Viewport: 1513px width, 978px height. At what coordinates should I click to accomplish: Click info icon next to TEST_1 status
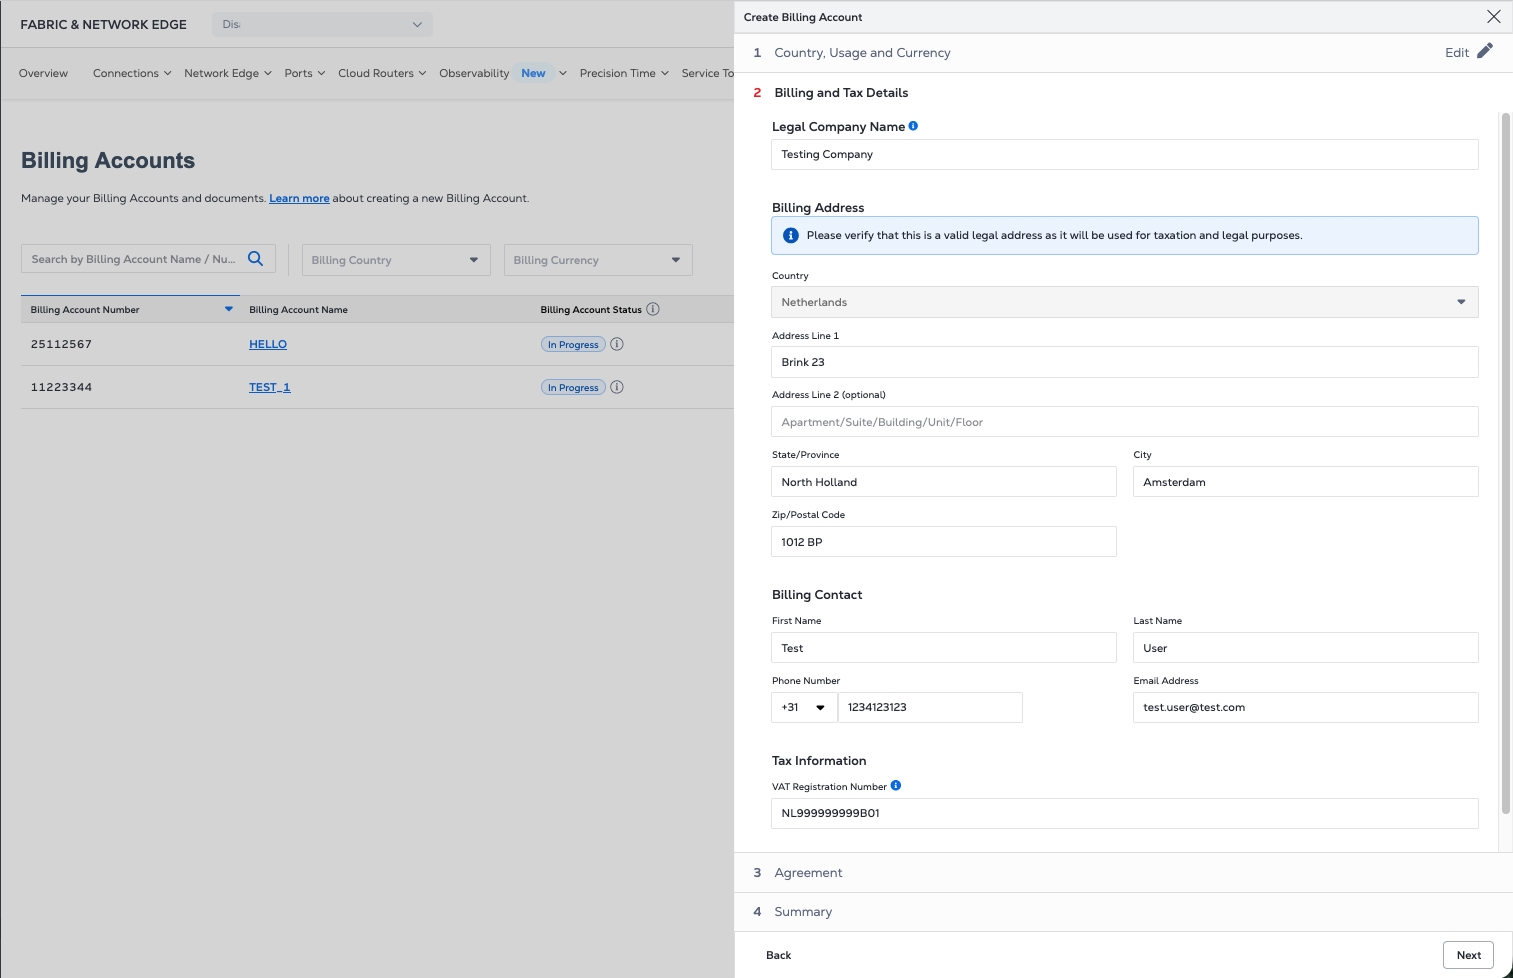pos(617,387)
